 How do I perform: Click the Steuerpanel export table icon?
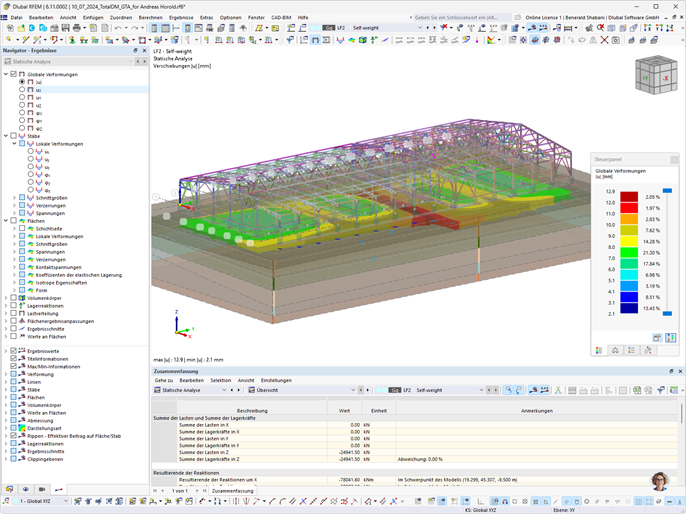click(657, 338)
